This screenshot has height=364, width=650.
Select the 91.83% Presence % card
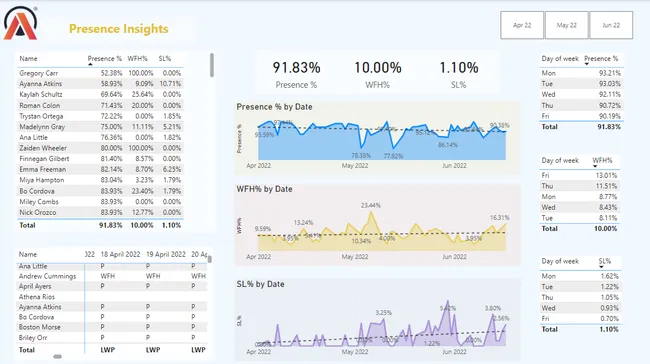pos(296,74)
